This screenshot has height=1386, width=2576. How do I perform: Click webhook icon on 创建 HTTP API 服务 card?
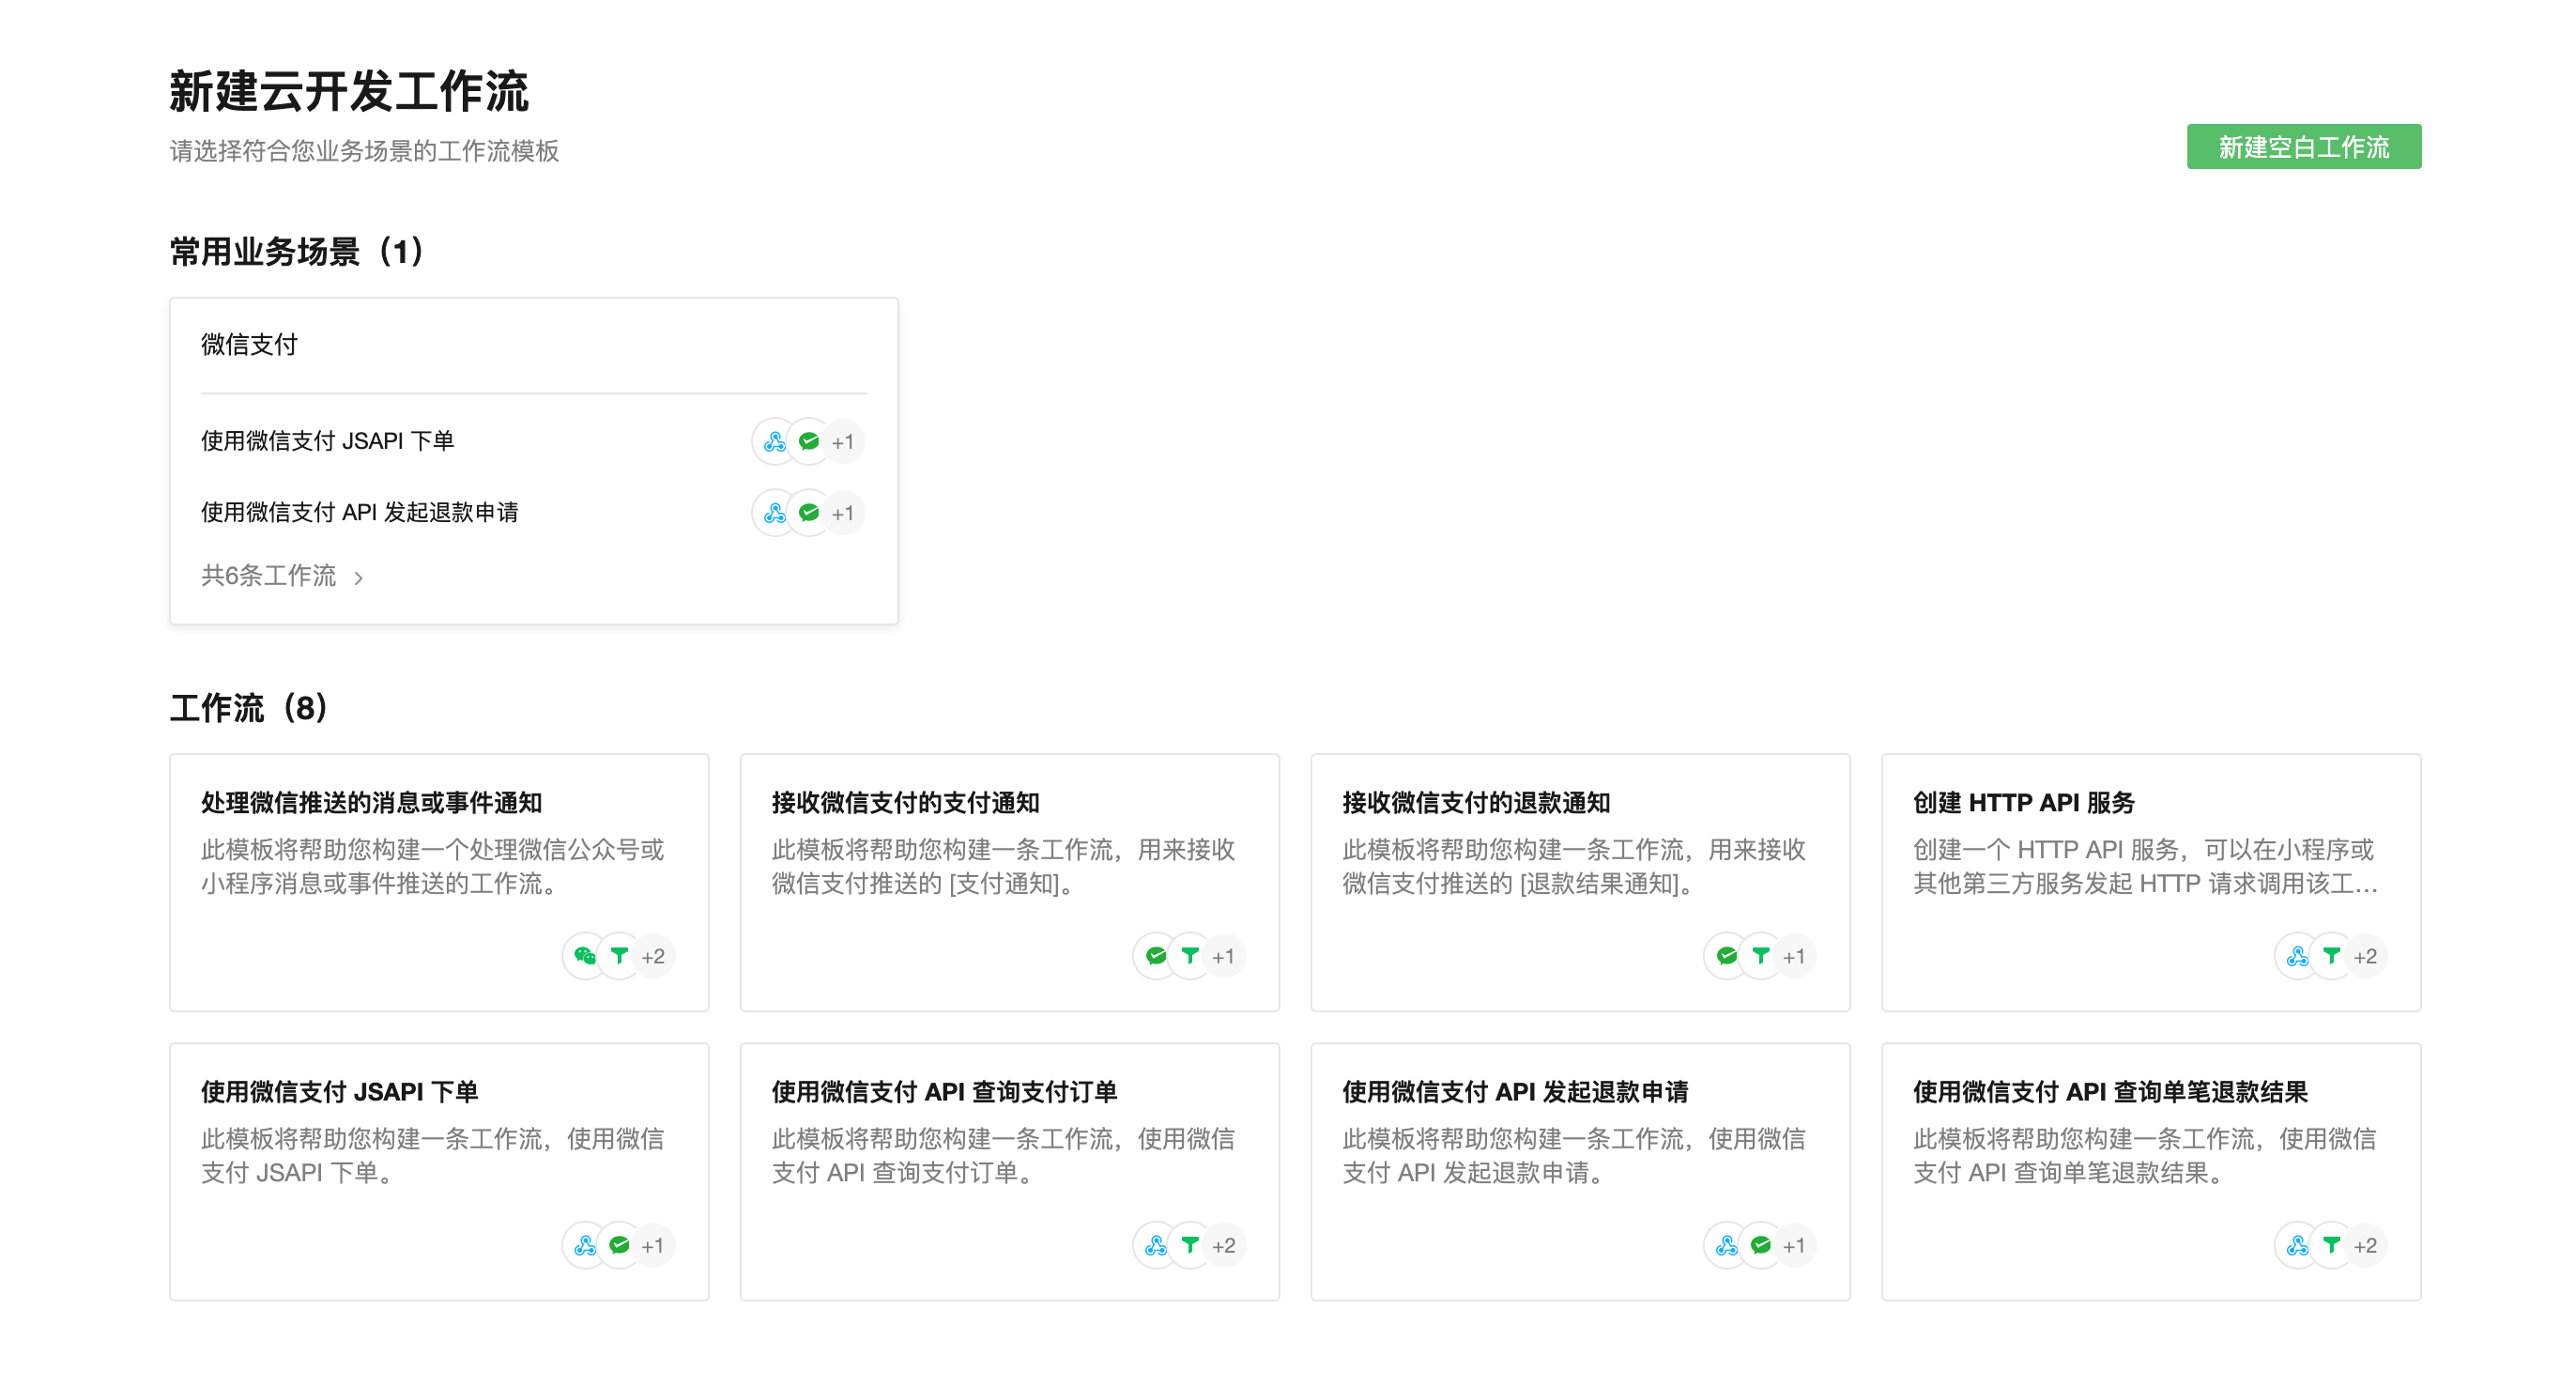pyautogui.click(x=2297, y=957)
